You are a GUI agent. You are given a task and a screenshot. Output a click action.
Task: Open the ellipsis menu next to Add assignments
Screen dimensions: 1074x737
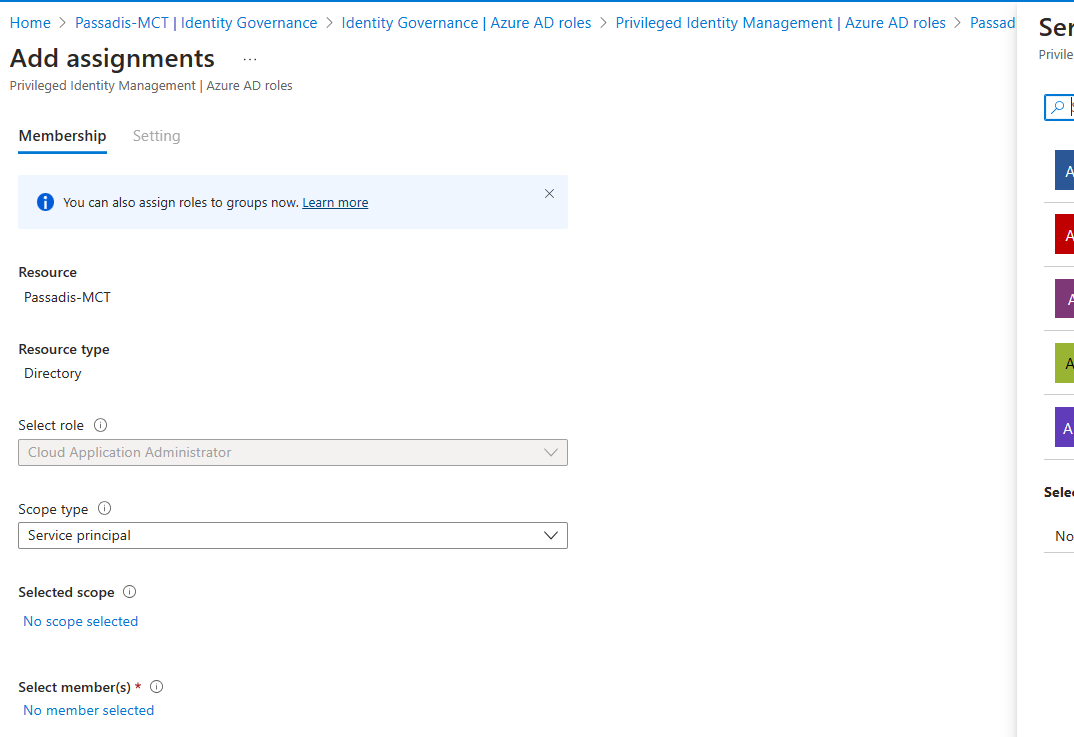248,59
